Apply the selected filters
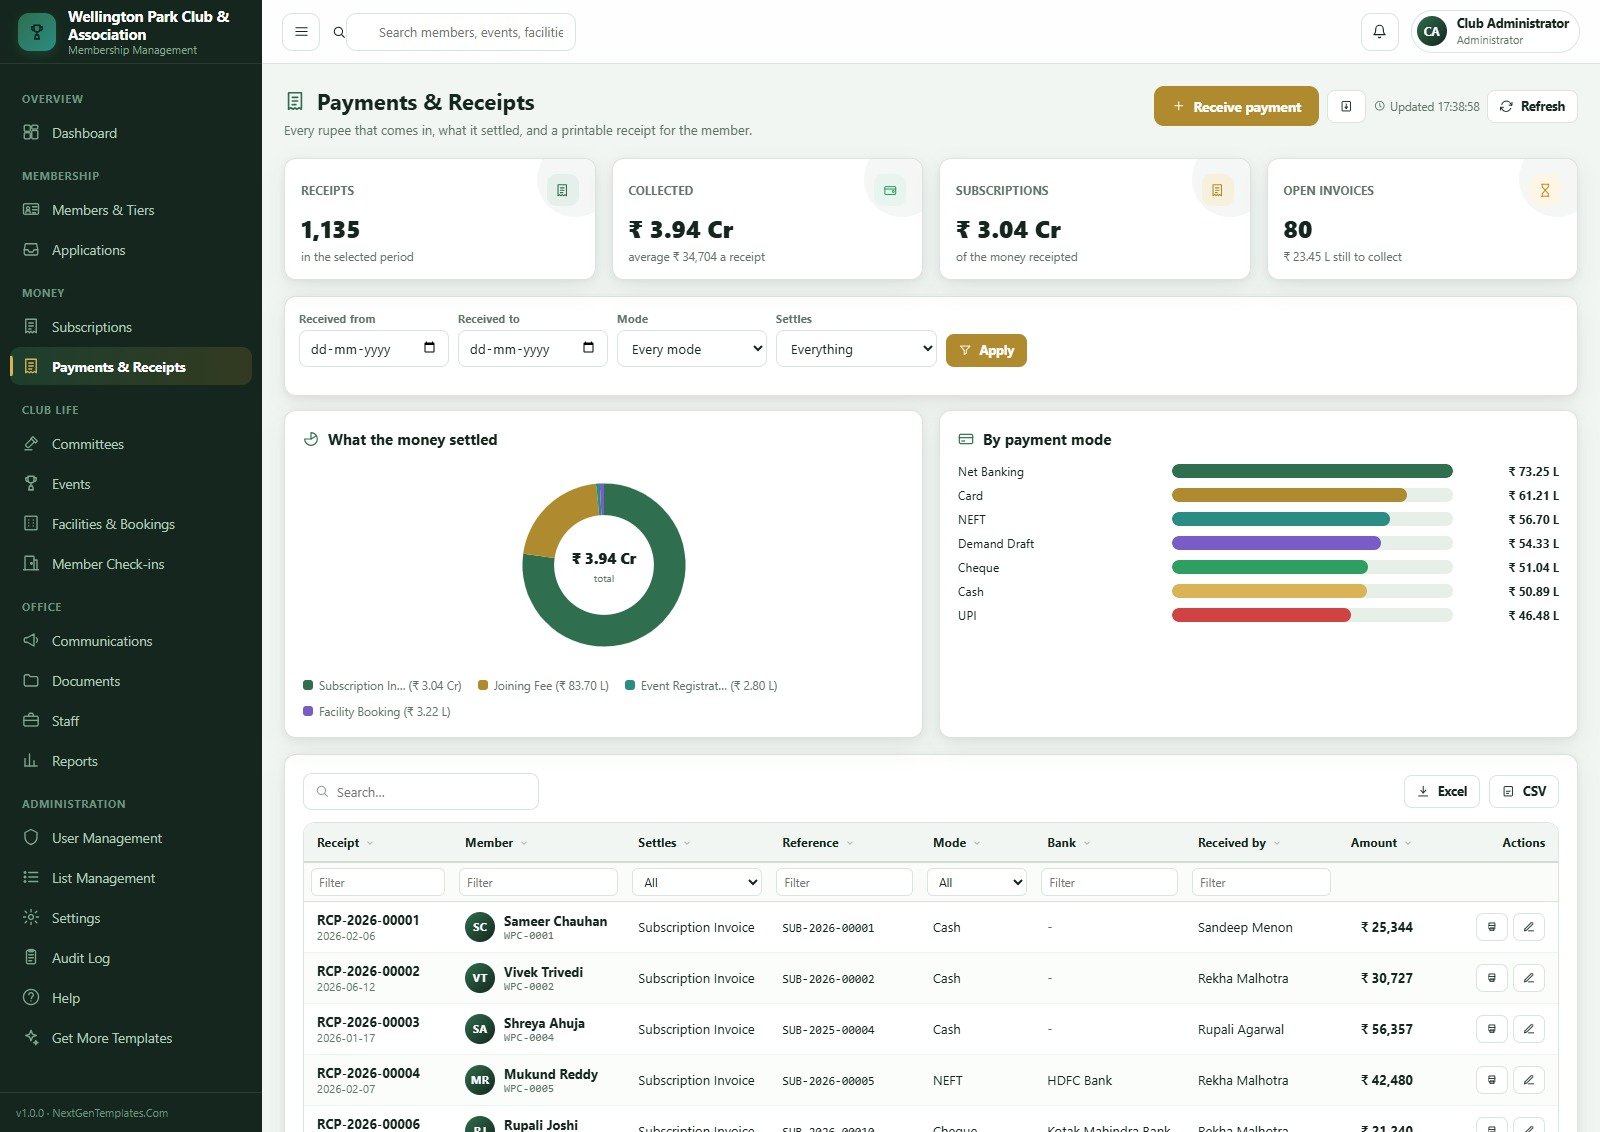This screenshot has height=1132, width=1600. [986, 350]
